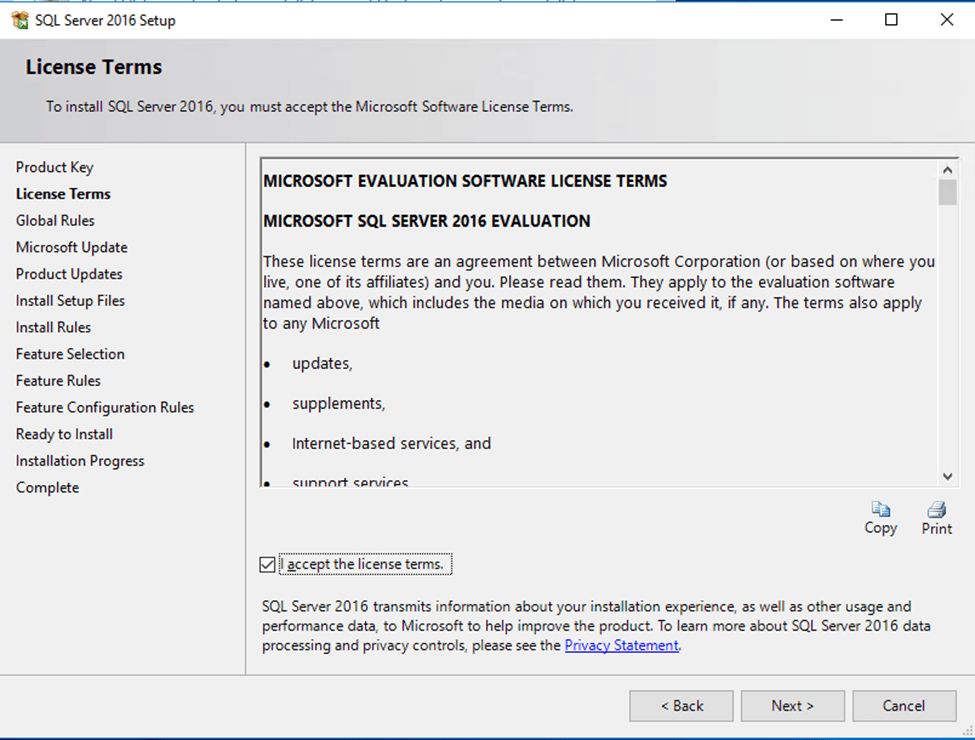Click the SQL Server Setup title bar icon
The image size is (975, 740).
tap(20, 20)
